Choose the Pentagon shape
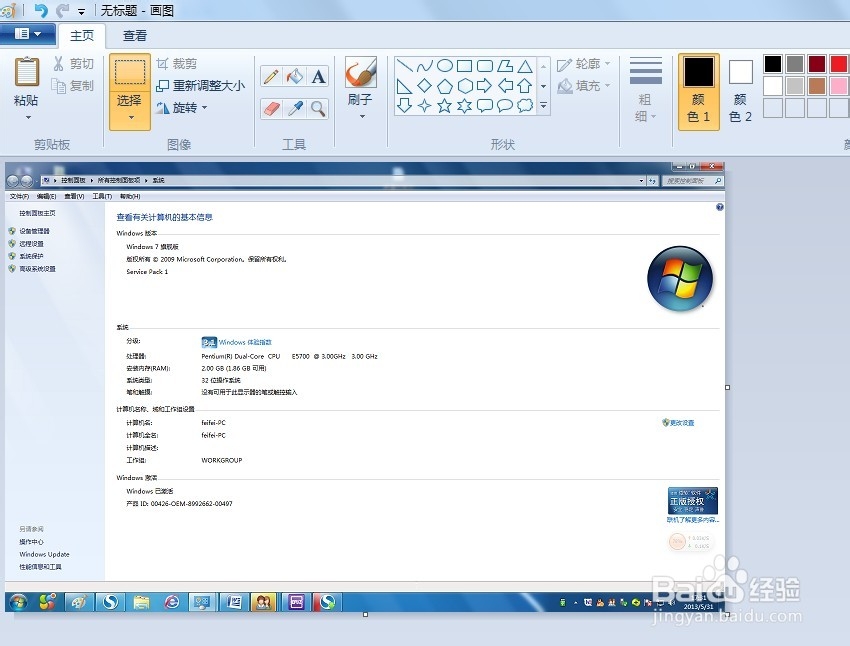Viewport: 850px width, 646px height. [445, 86]
